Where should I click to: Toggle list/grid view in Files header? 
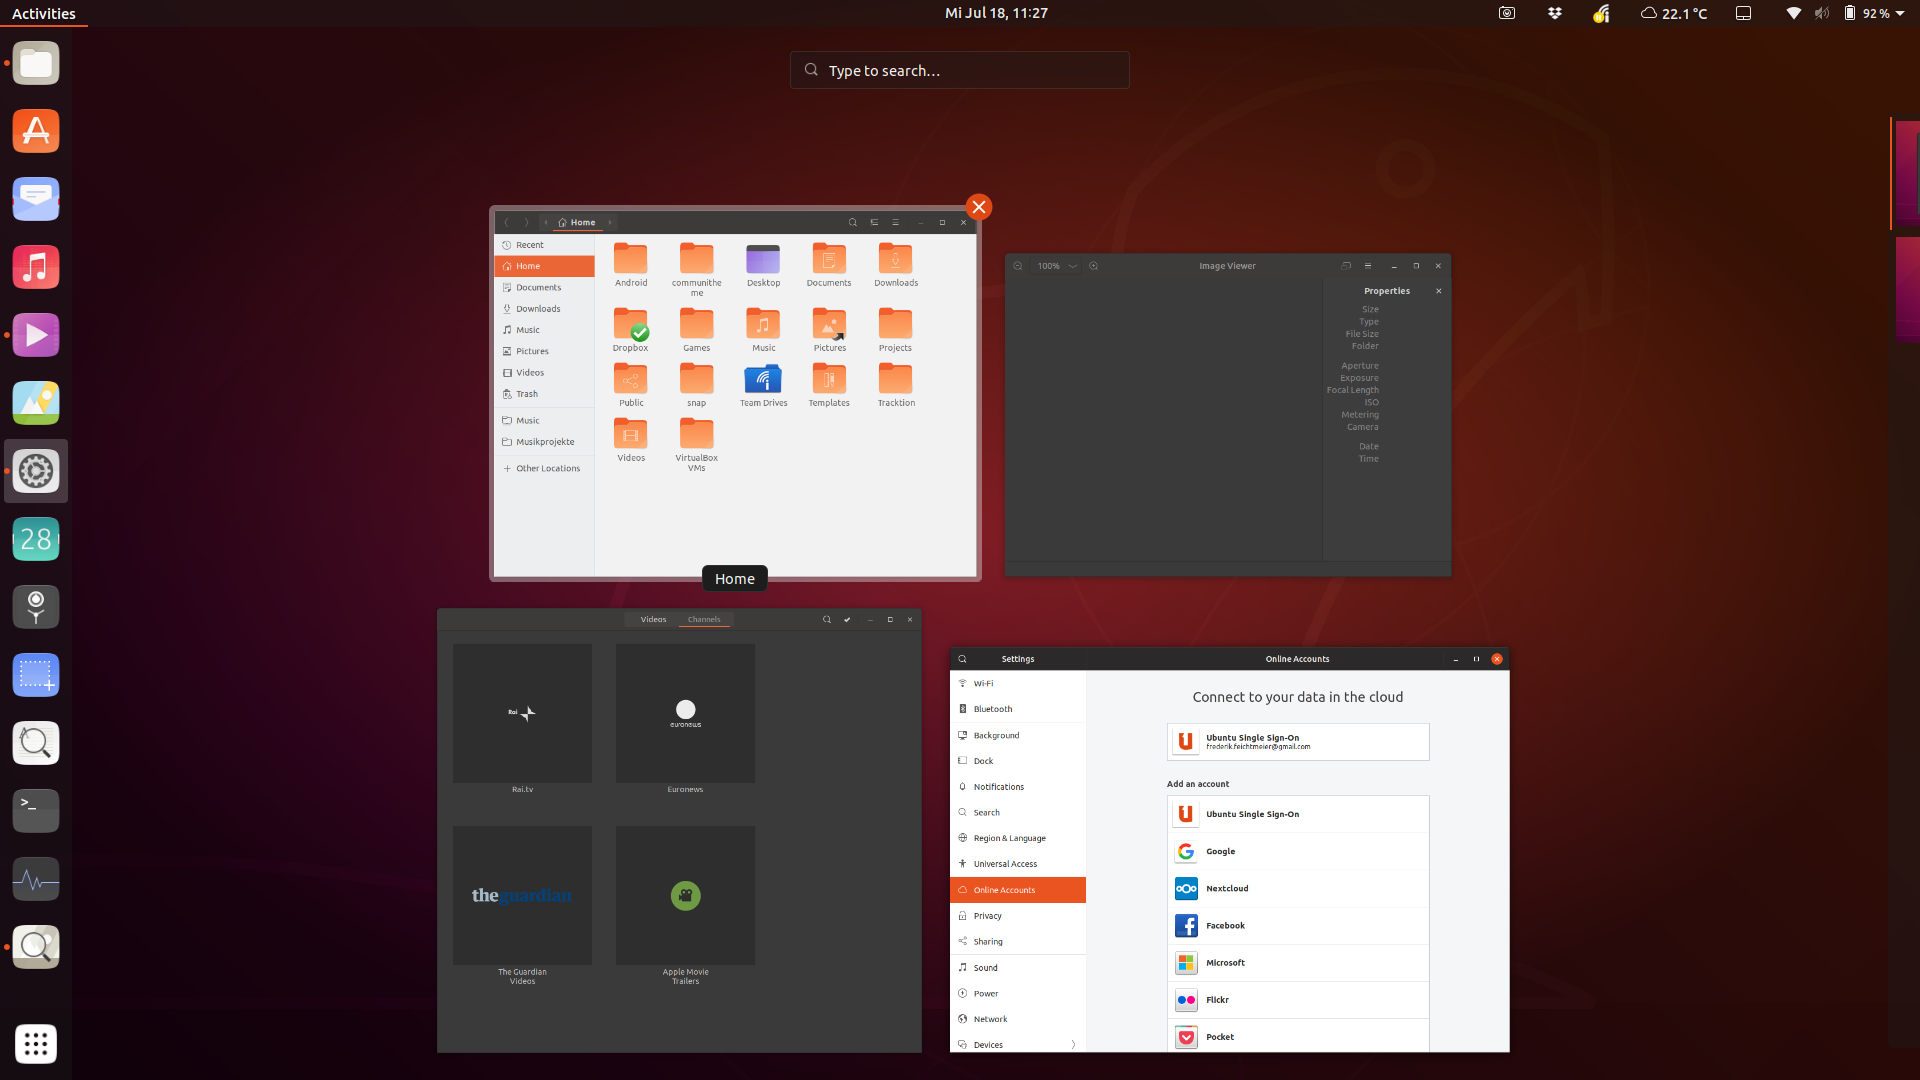point(874,222)
